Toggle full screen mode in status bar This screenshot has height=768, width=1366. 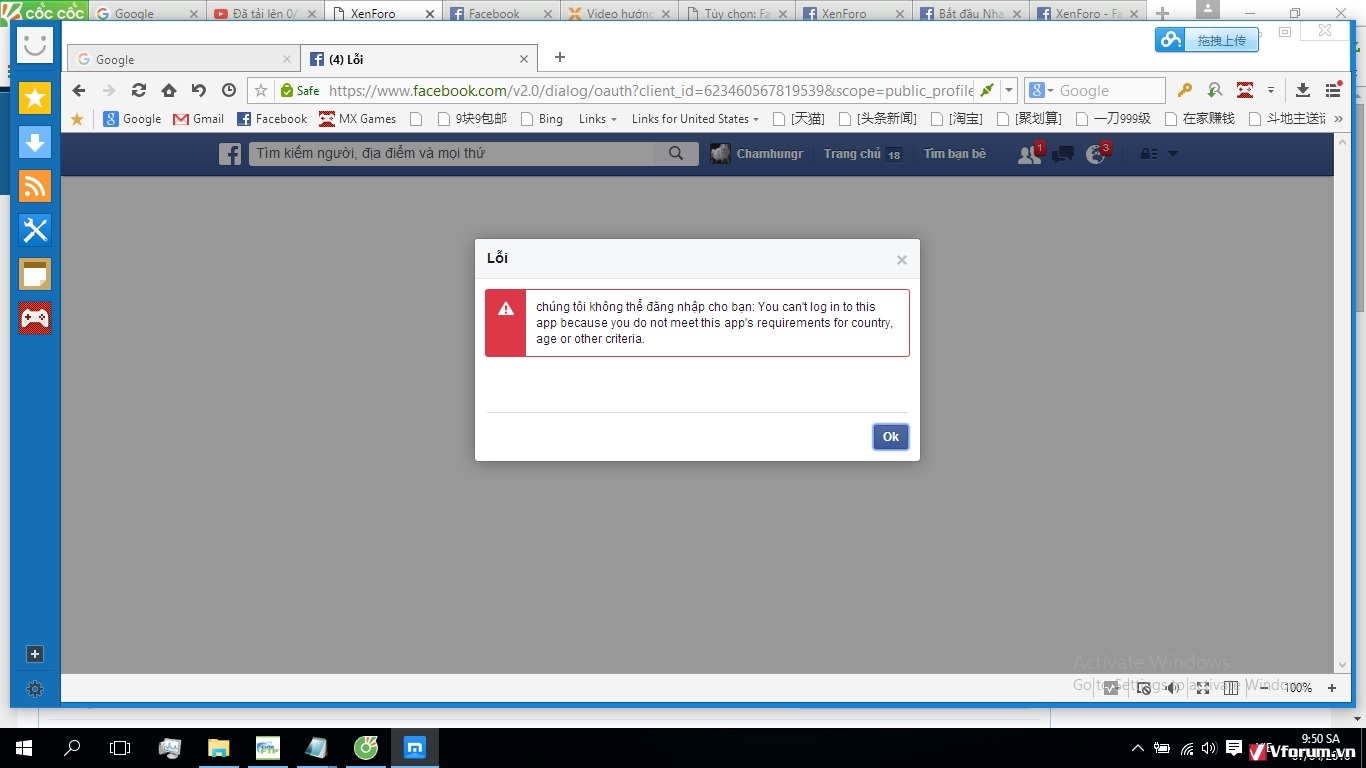[1203, 688]
